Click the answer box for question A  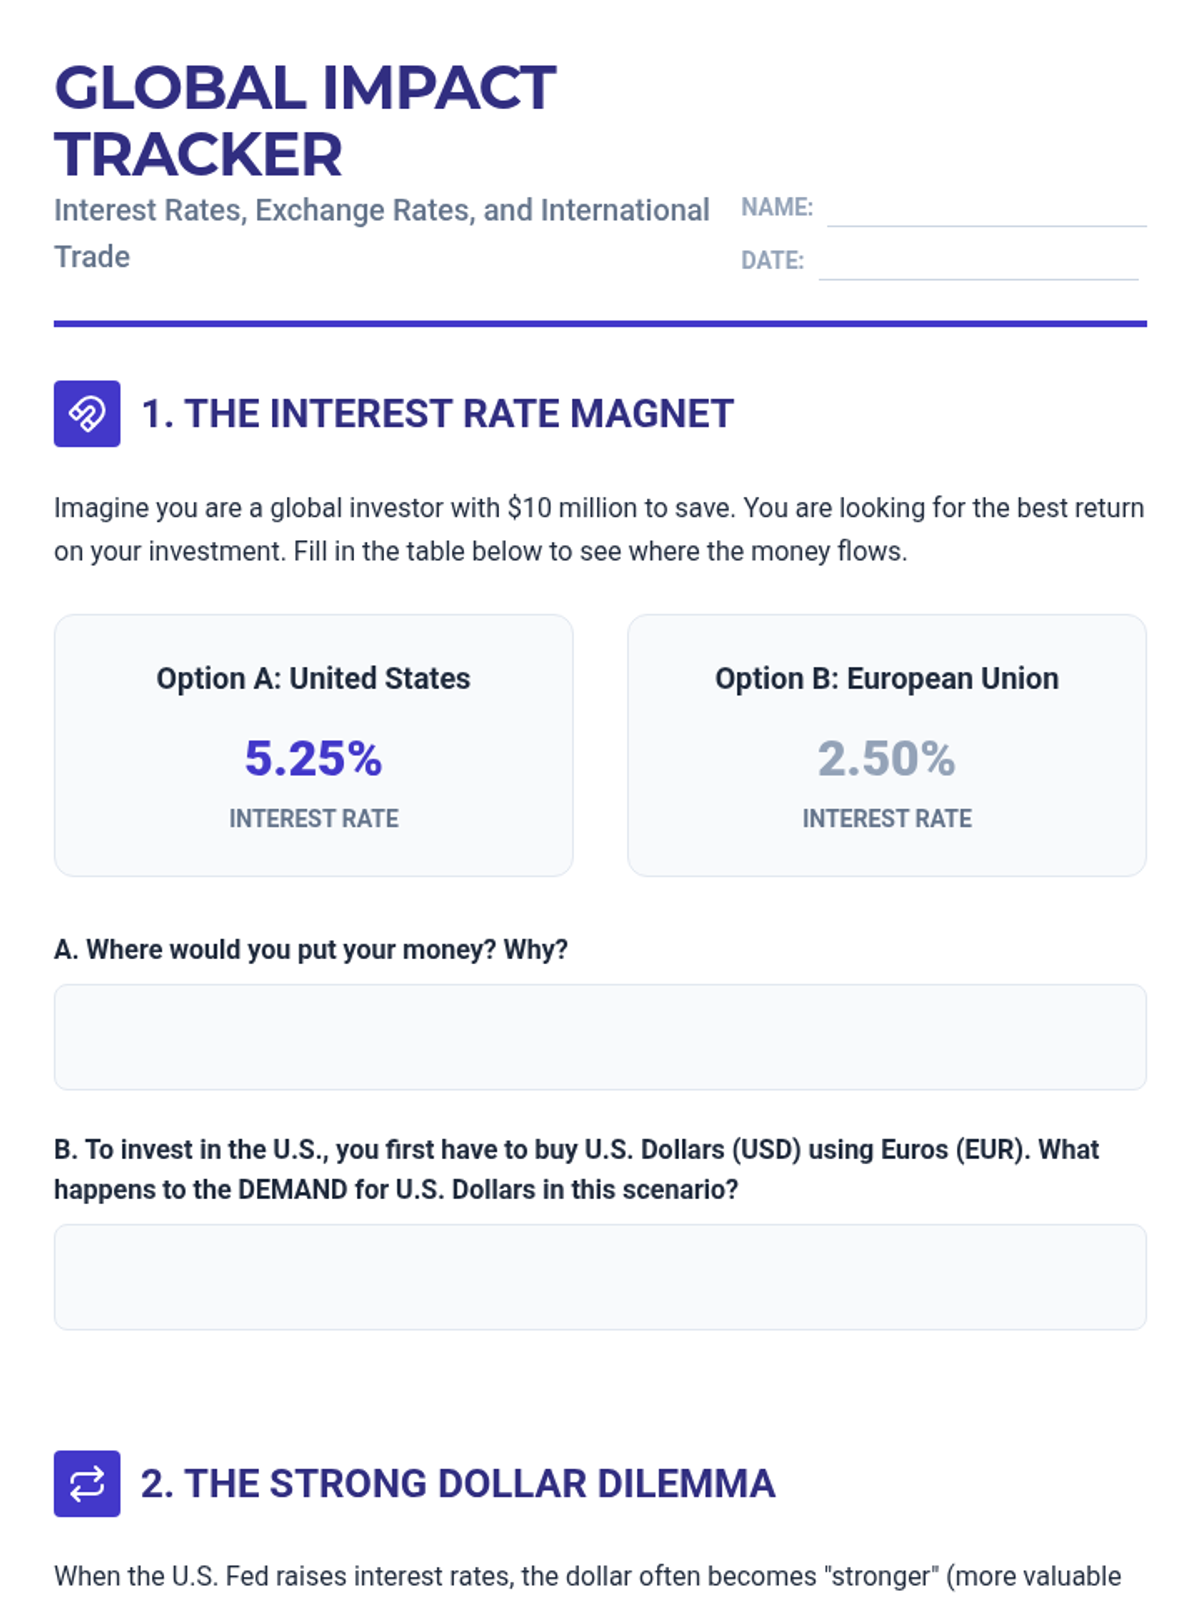pos(600,1037)
